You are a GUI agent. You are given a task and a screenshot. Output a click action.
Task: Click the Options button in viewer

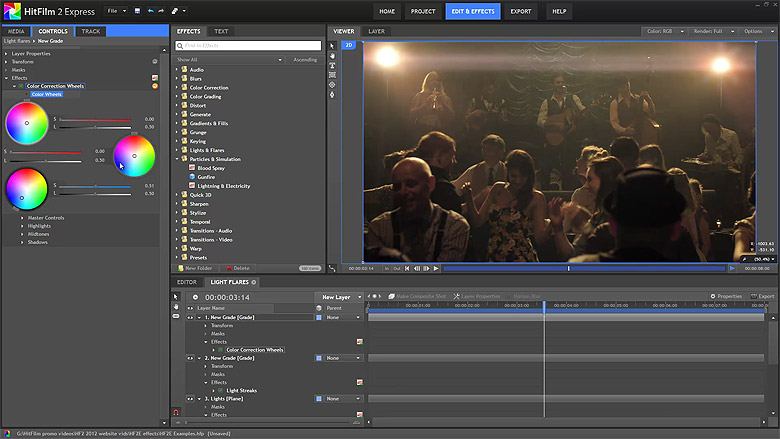click(758, 31)
